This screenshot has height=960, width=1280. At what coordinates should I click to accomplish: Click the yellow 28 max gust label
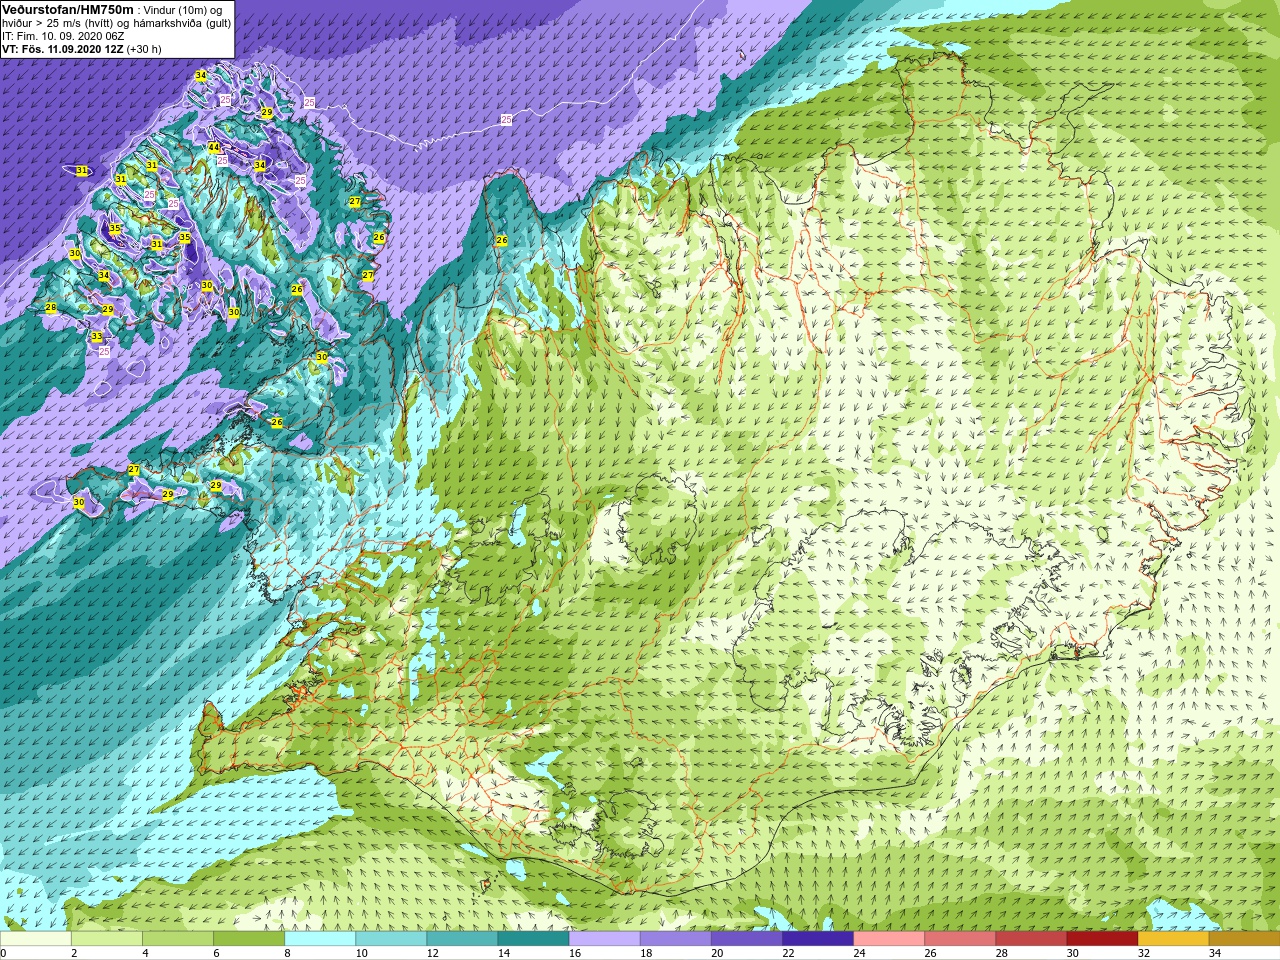(x=51, y=307)
